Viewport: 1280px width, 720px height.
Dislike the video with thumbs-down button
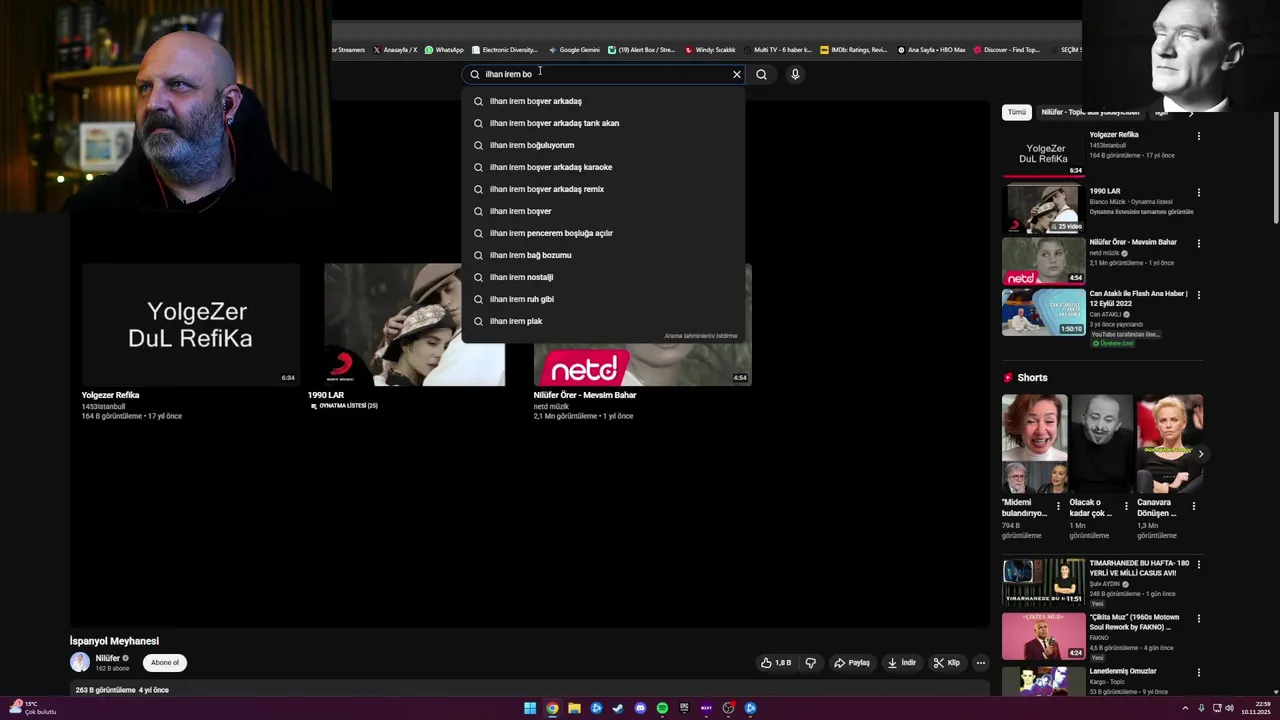[x=811, y=663]
